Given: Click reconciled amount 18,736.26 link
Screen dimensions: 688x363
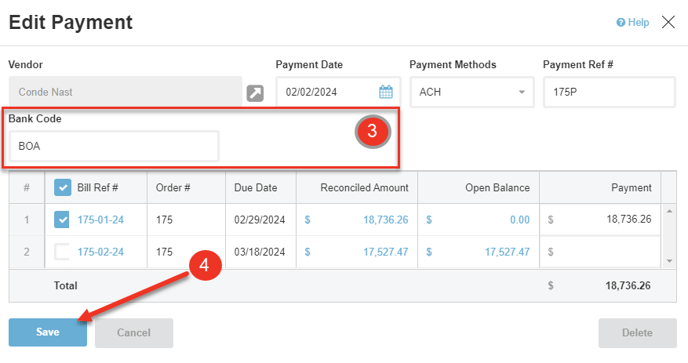Looking at the screenshot, I should pyautogui.click(x=386, y=219).
